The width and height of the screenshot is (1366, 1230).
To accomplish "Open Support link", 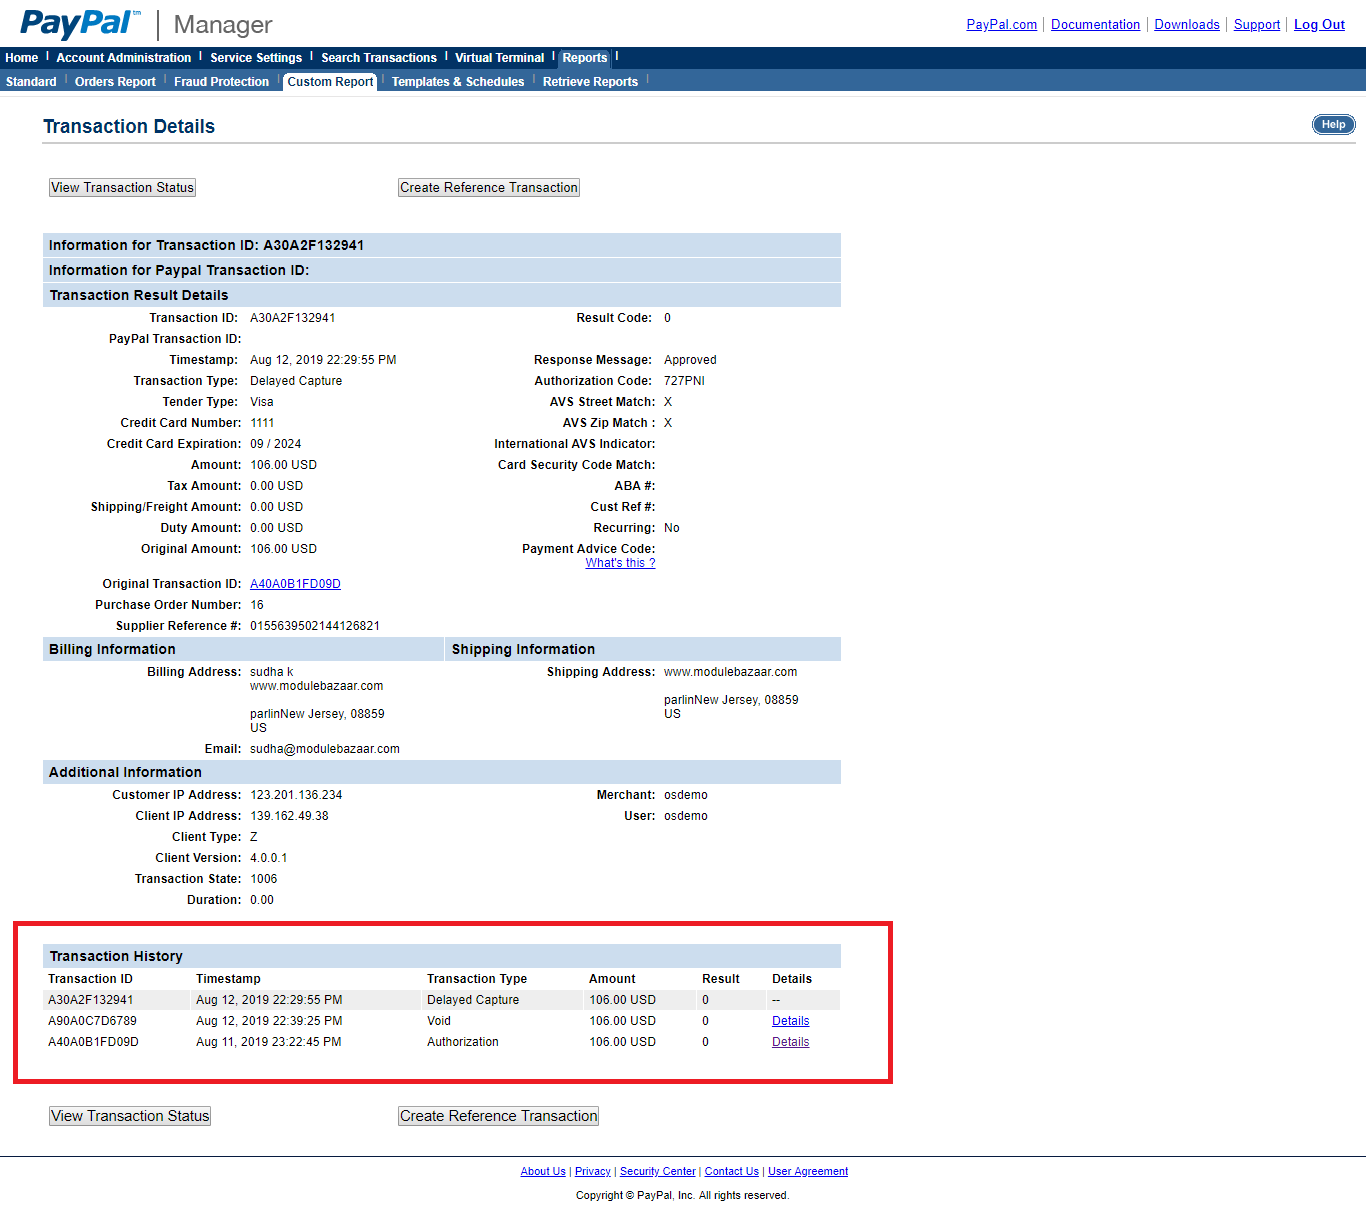I will (1257, 25).
